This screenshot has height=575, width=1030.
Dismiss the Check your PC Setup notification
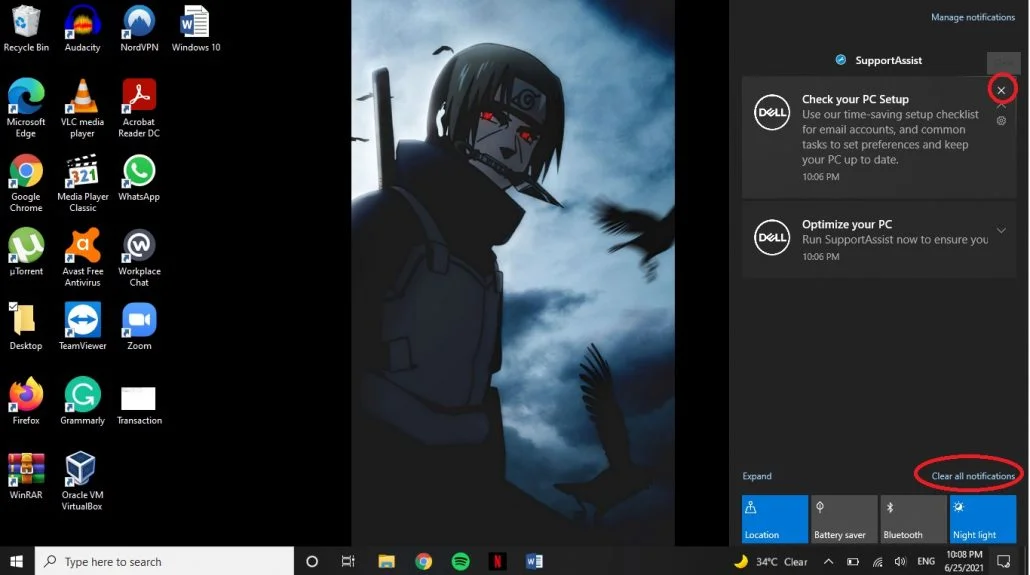tap(1001, 90)
